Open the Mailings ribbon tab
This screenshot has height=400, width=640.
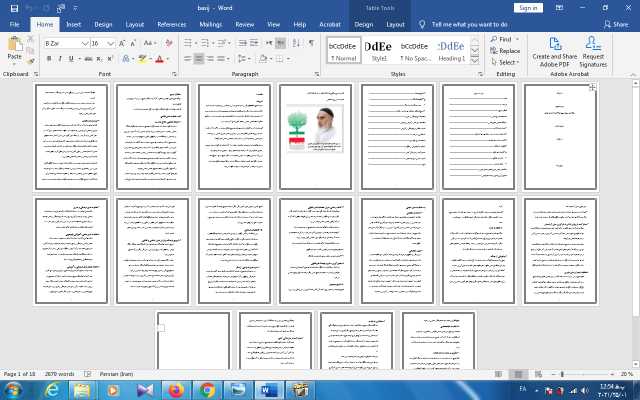pos(210,23)
